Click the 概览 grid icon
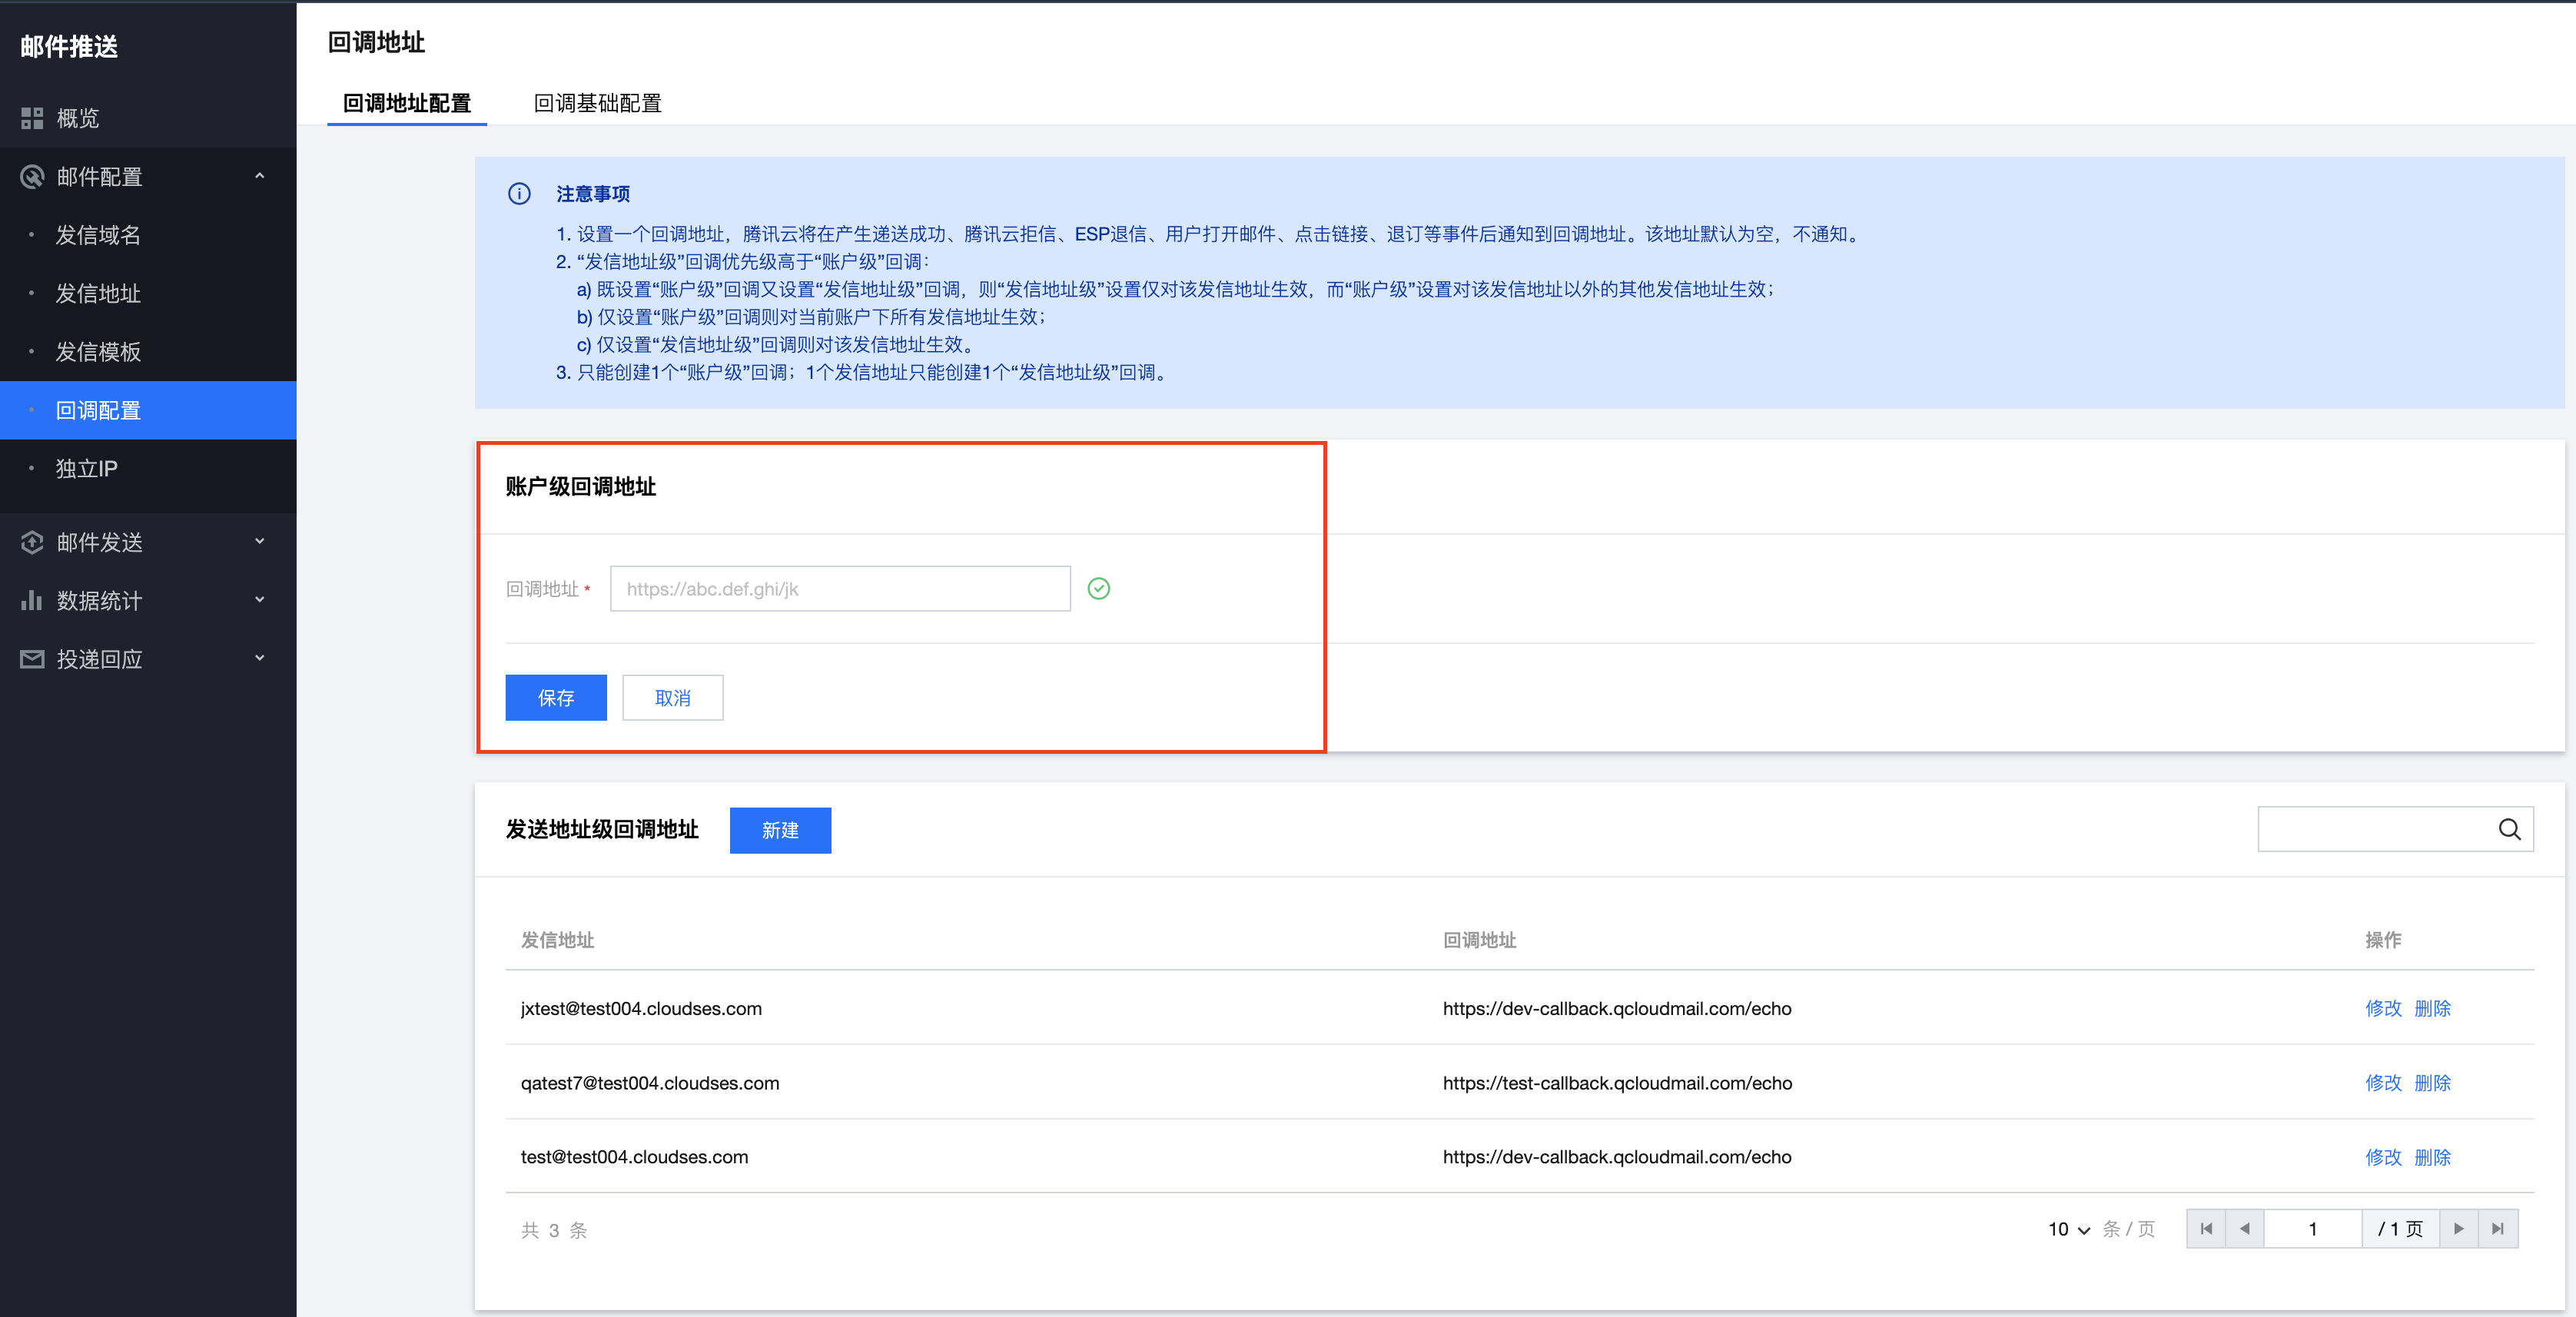The width and height of the screenshot is (2576, 1317). 32,118
